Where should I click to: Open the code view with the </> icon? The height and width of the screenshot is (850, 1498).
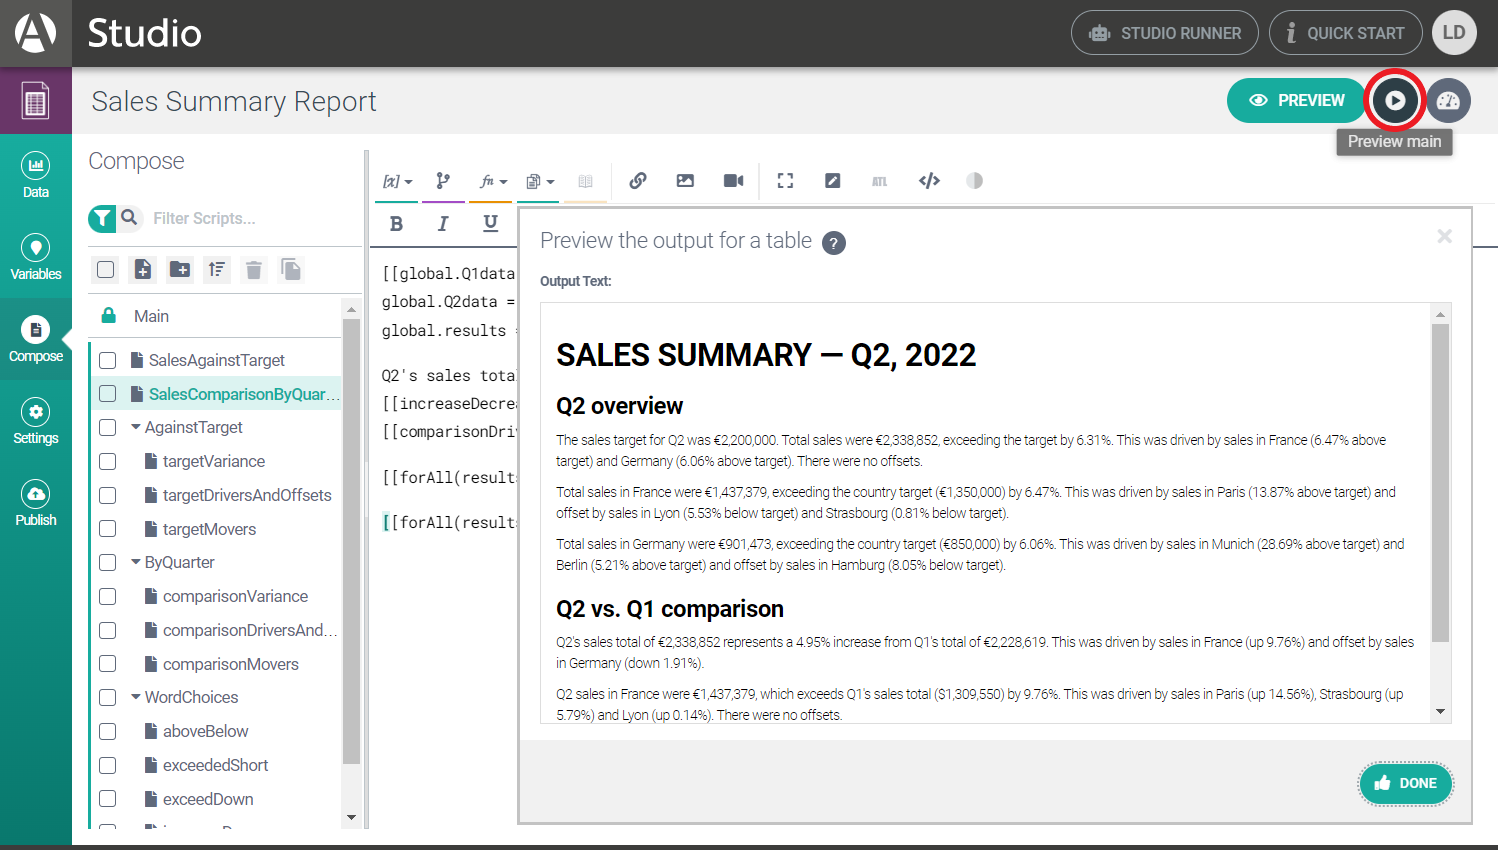tap(929, 181)
